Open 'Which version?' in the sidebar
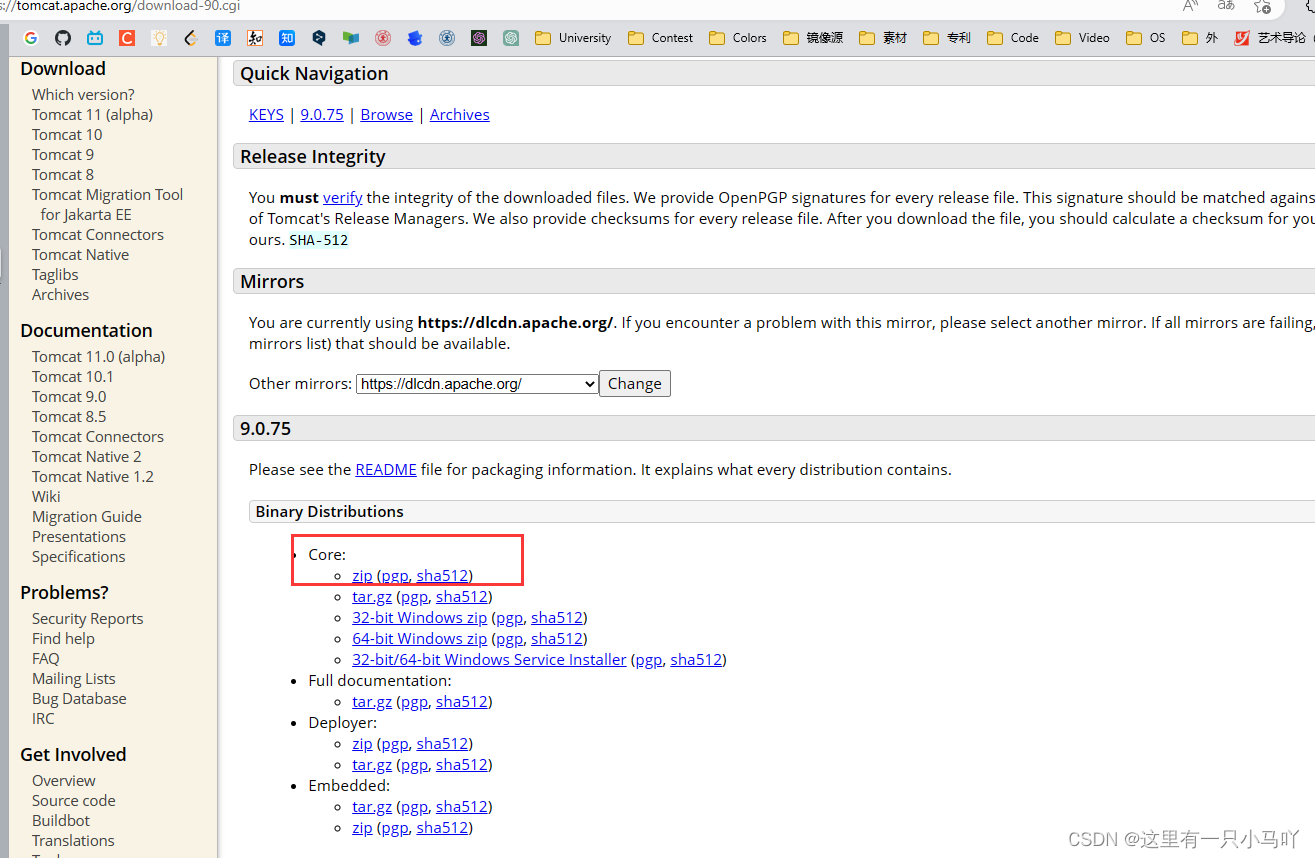The height and width of the screenshot is (858, 1315). pyautogui.click(x=83, y=95)
